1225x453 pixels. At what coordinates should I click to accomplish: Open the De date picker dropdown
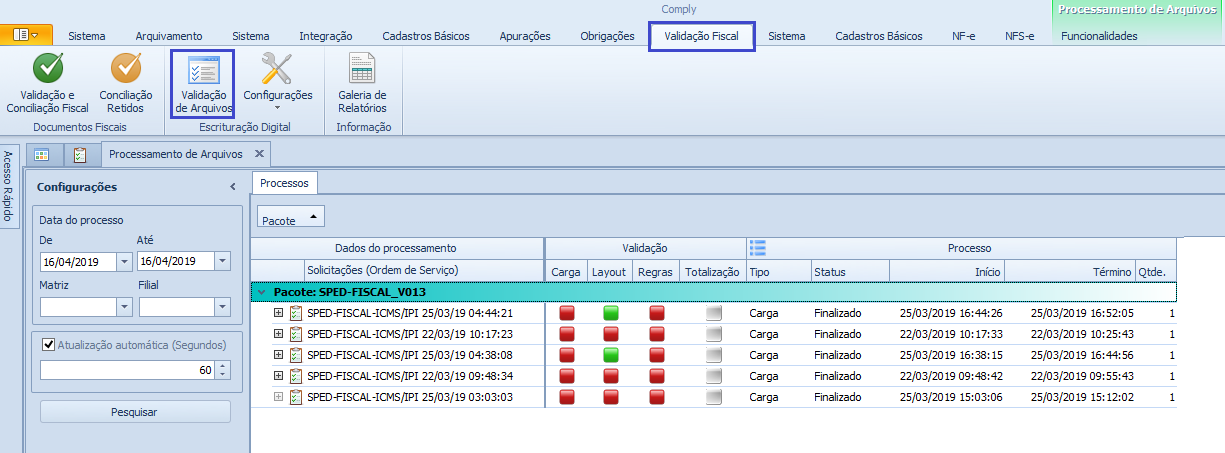(x=124, y=261)
